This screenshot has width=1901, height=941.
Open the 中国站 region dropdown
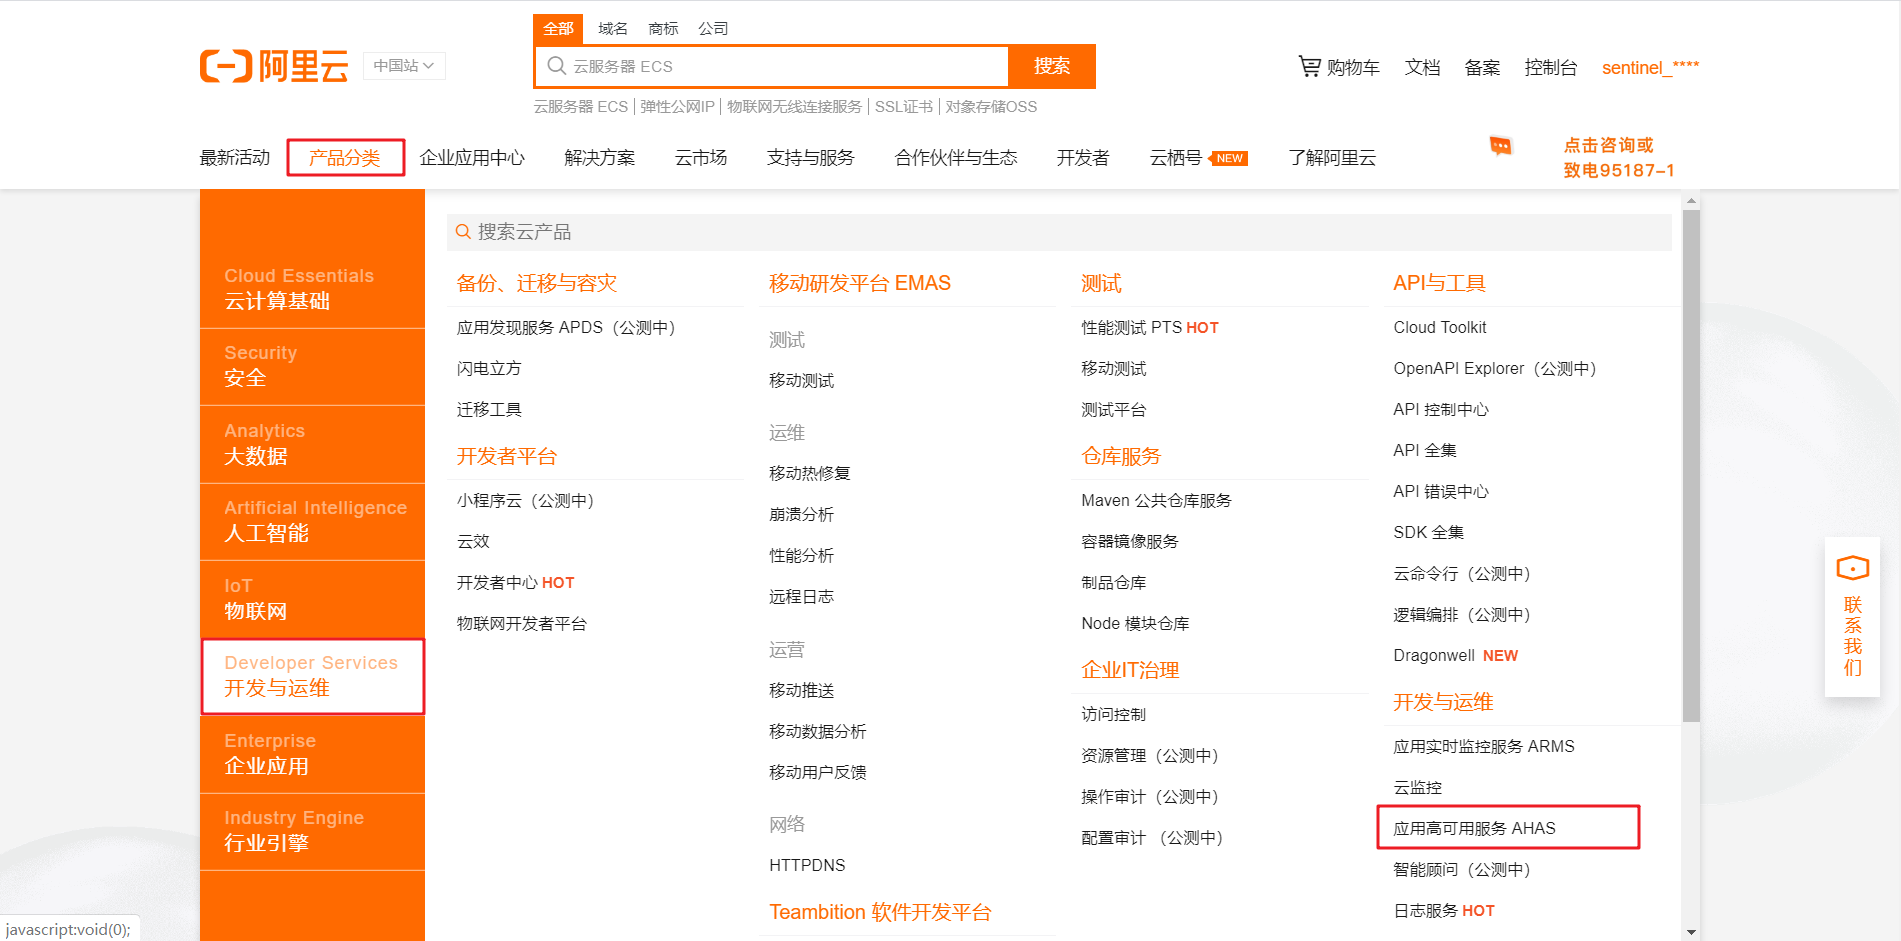tap(404, 66)
